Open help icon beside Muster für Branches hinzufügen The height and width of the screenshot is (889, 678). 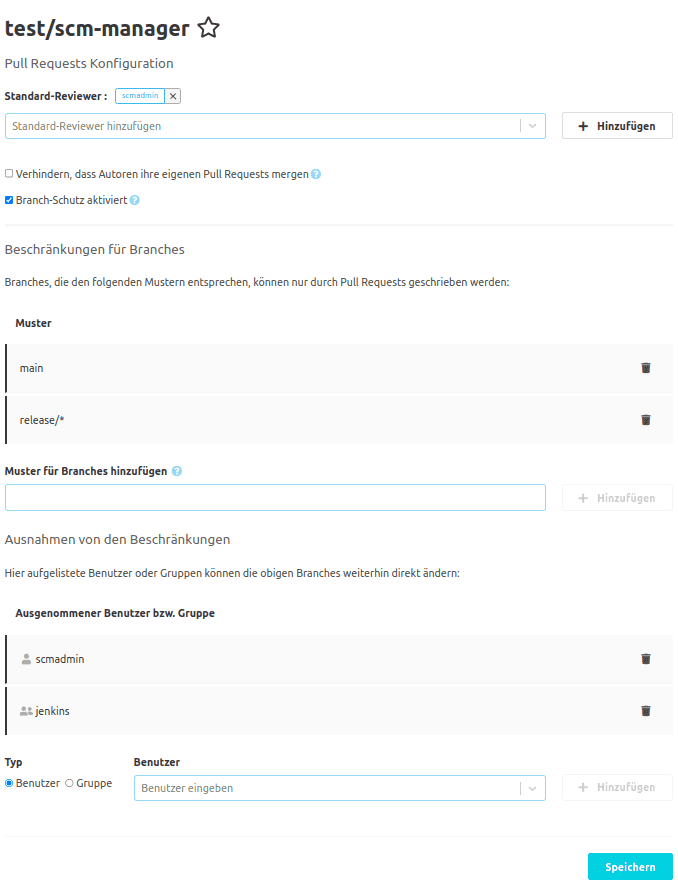176,470
